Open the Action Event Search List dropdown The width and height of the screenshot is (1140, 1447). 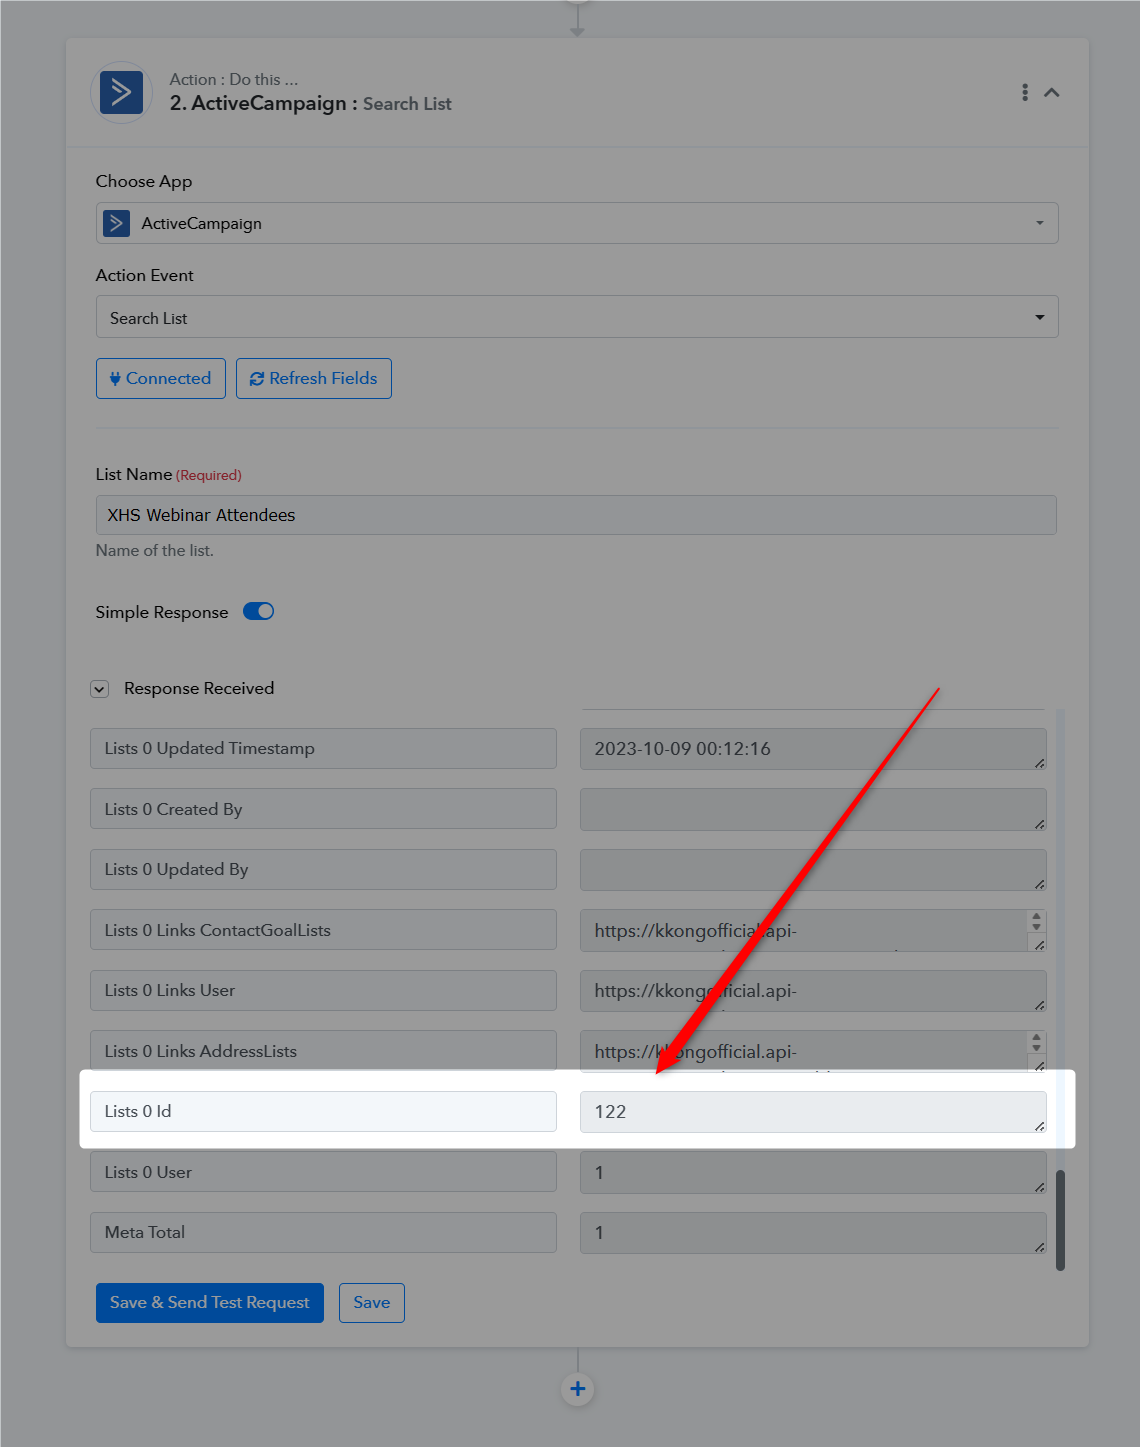click(577, 317)
